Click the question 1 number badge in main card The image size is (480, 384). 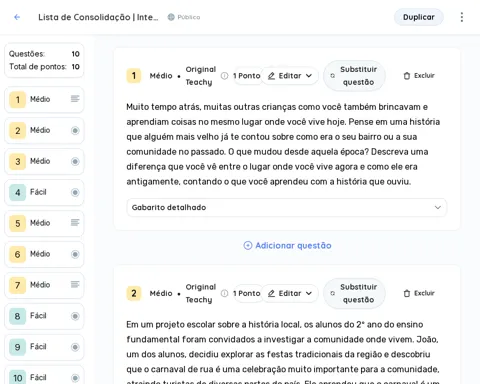click(x=134, y=76)
